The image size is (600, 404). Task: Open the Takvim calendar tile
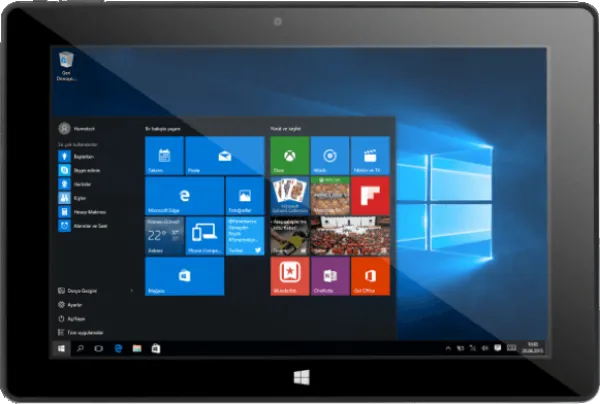click(164, 155)
